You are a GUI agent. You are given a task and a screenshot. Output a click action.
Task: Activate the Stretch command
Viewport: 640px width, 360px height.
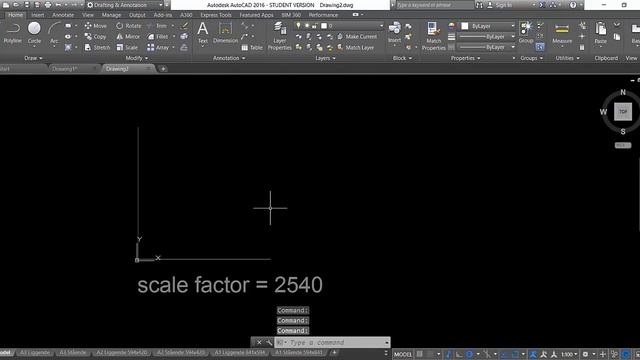pyautogui.click(x=97, y=47)
